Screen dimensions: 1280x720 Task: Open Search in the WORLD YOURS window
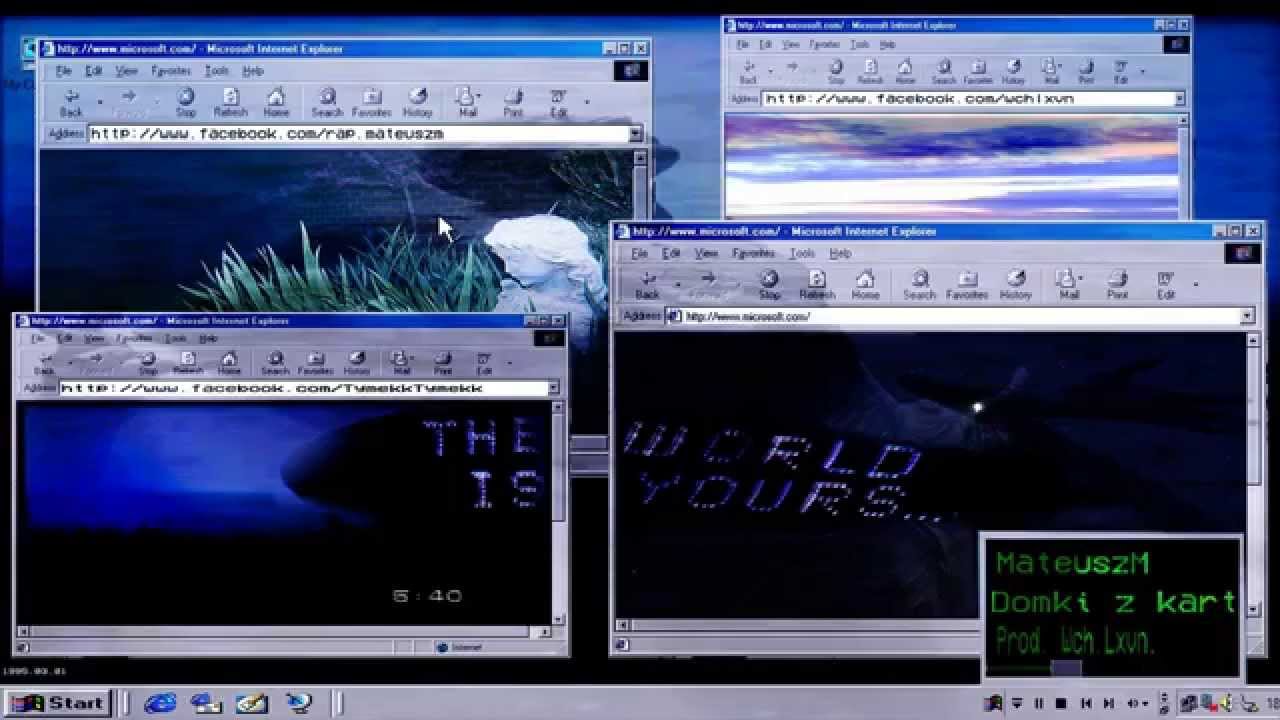coord(919,285)
